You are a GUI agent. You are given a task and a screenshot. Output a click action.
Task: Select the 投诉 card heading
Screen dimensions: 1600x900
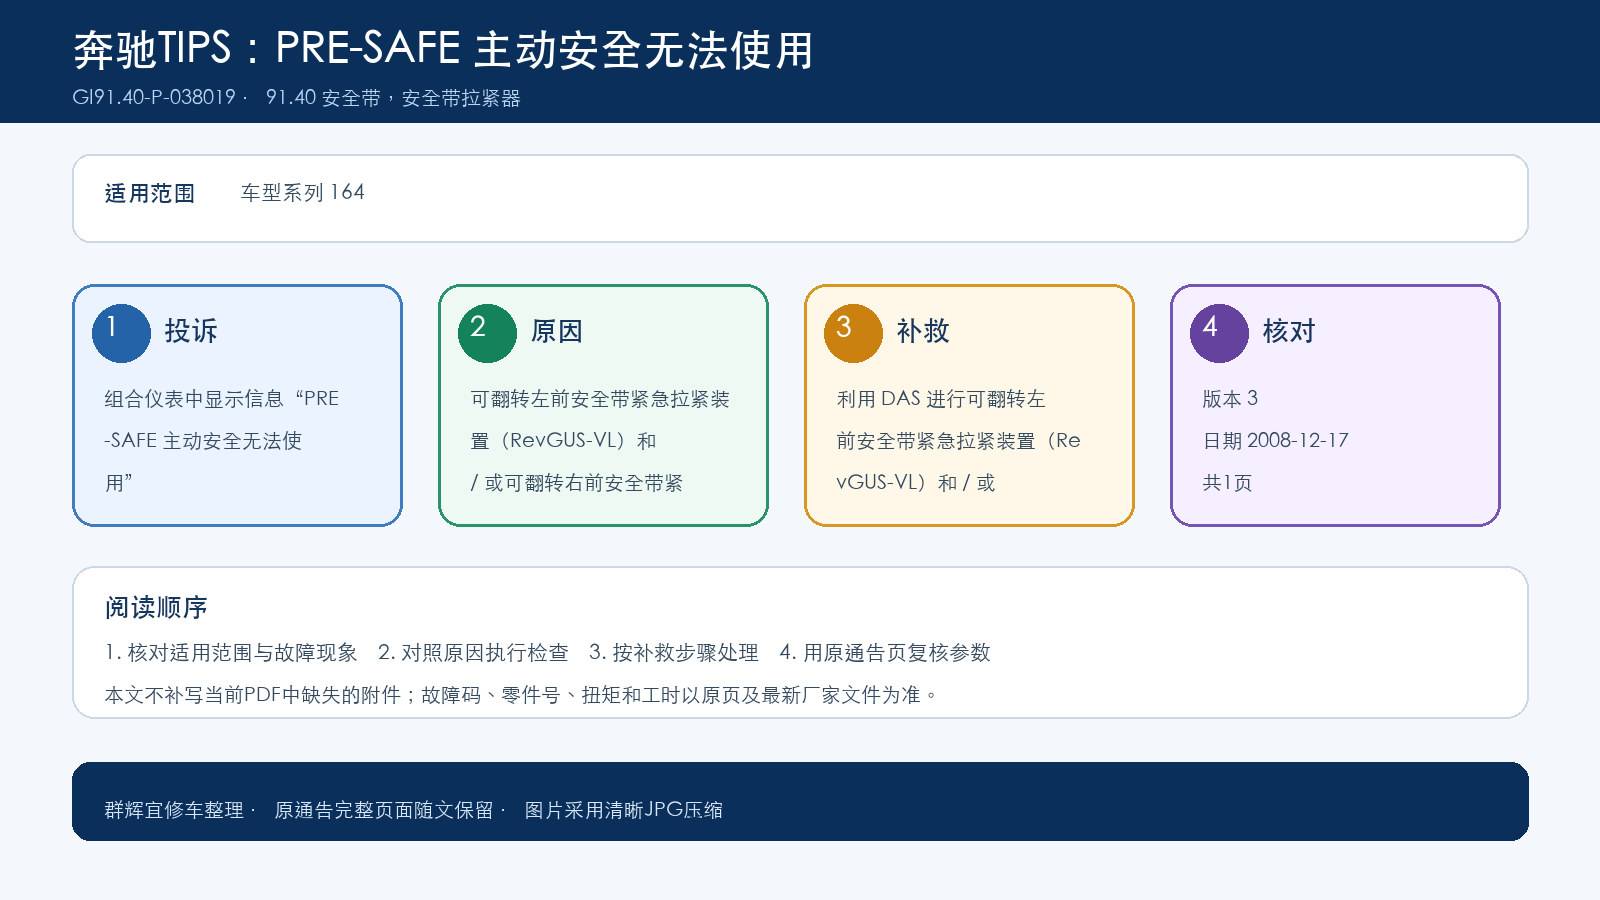(x=191, y=331)
